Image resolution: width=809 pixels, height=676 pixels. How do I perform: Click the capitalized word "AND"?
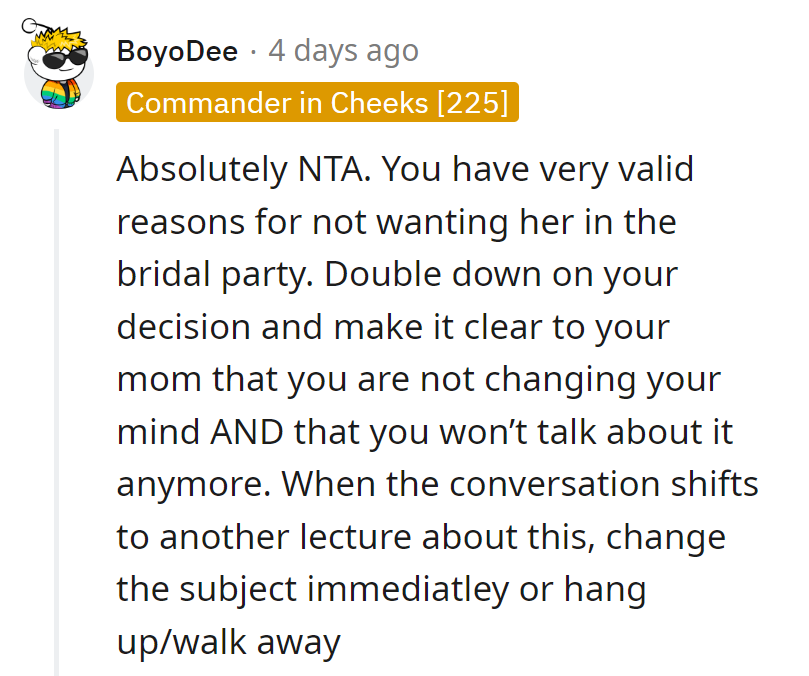(x=249, y=431)
